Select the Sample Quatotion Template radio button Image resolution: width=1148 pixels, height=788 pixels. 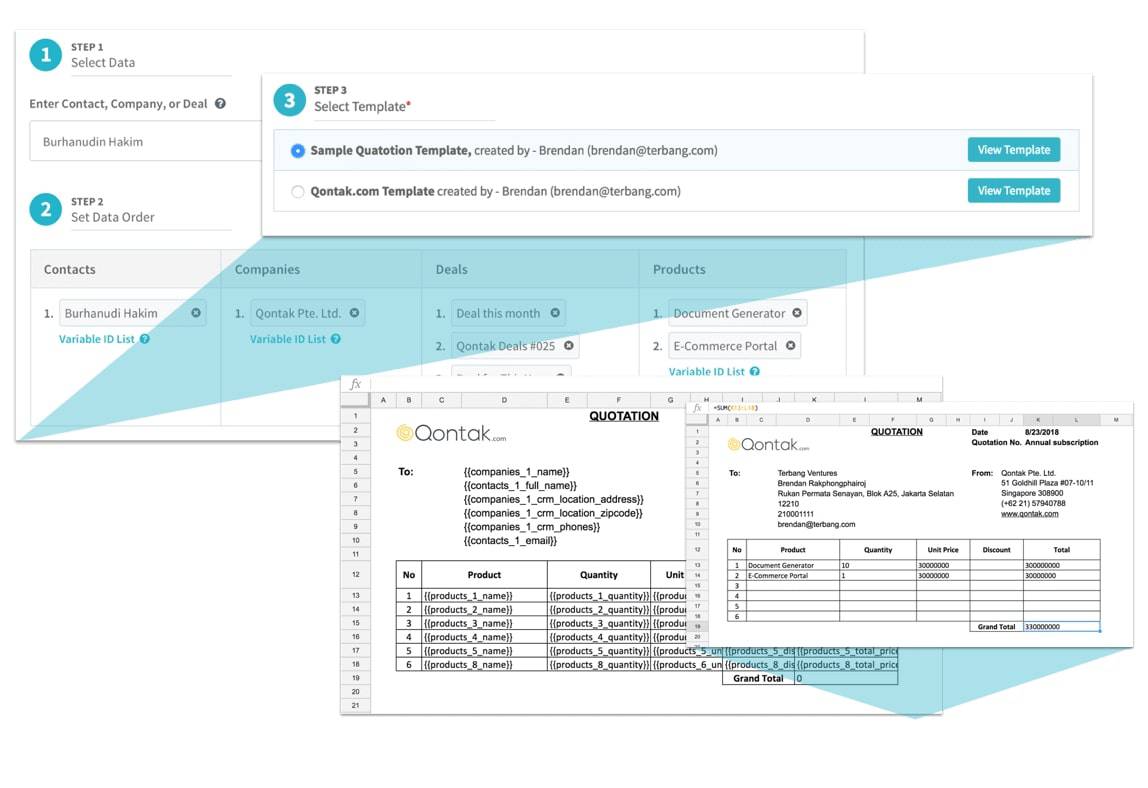pyautogui.click(x=297, y=151)
